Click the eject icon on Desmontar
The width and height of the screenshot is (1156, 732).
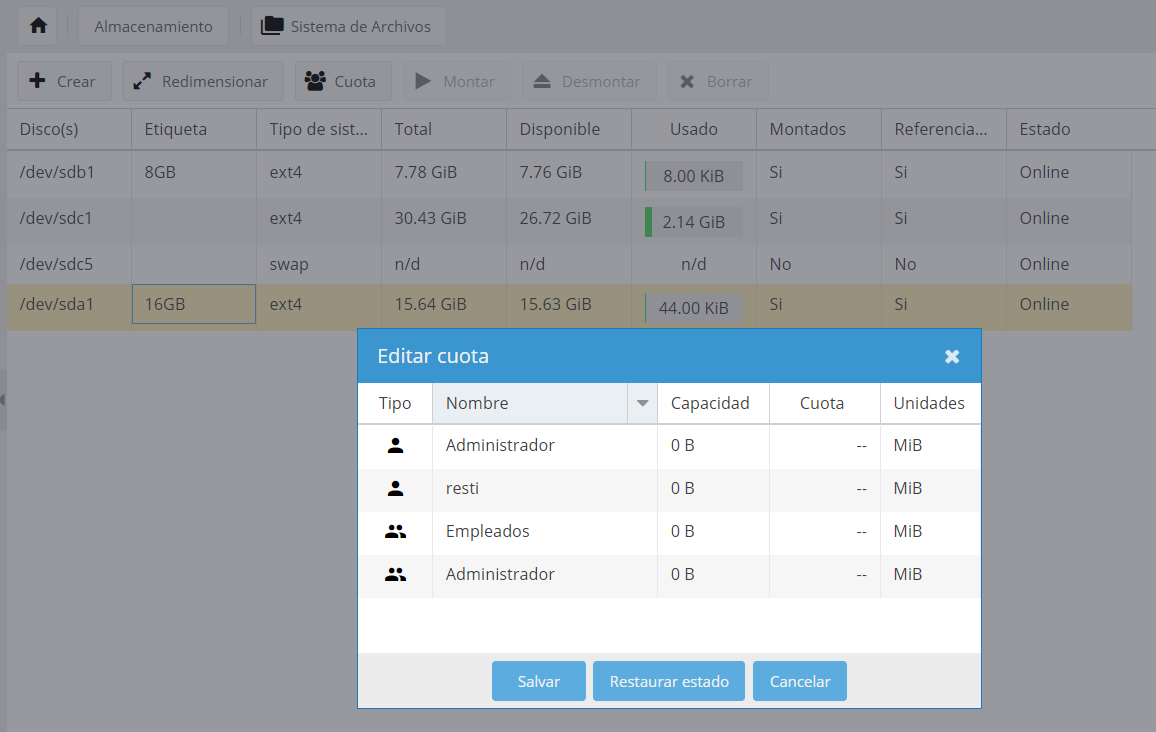pos(542,81)
